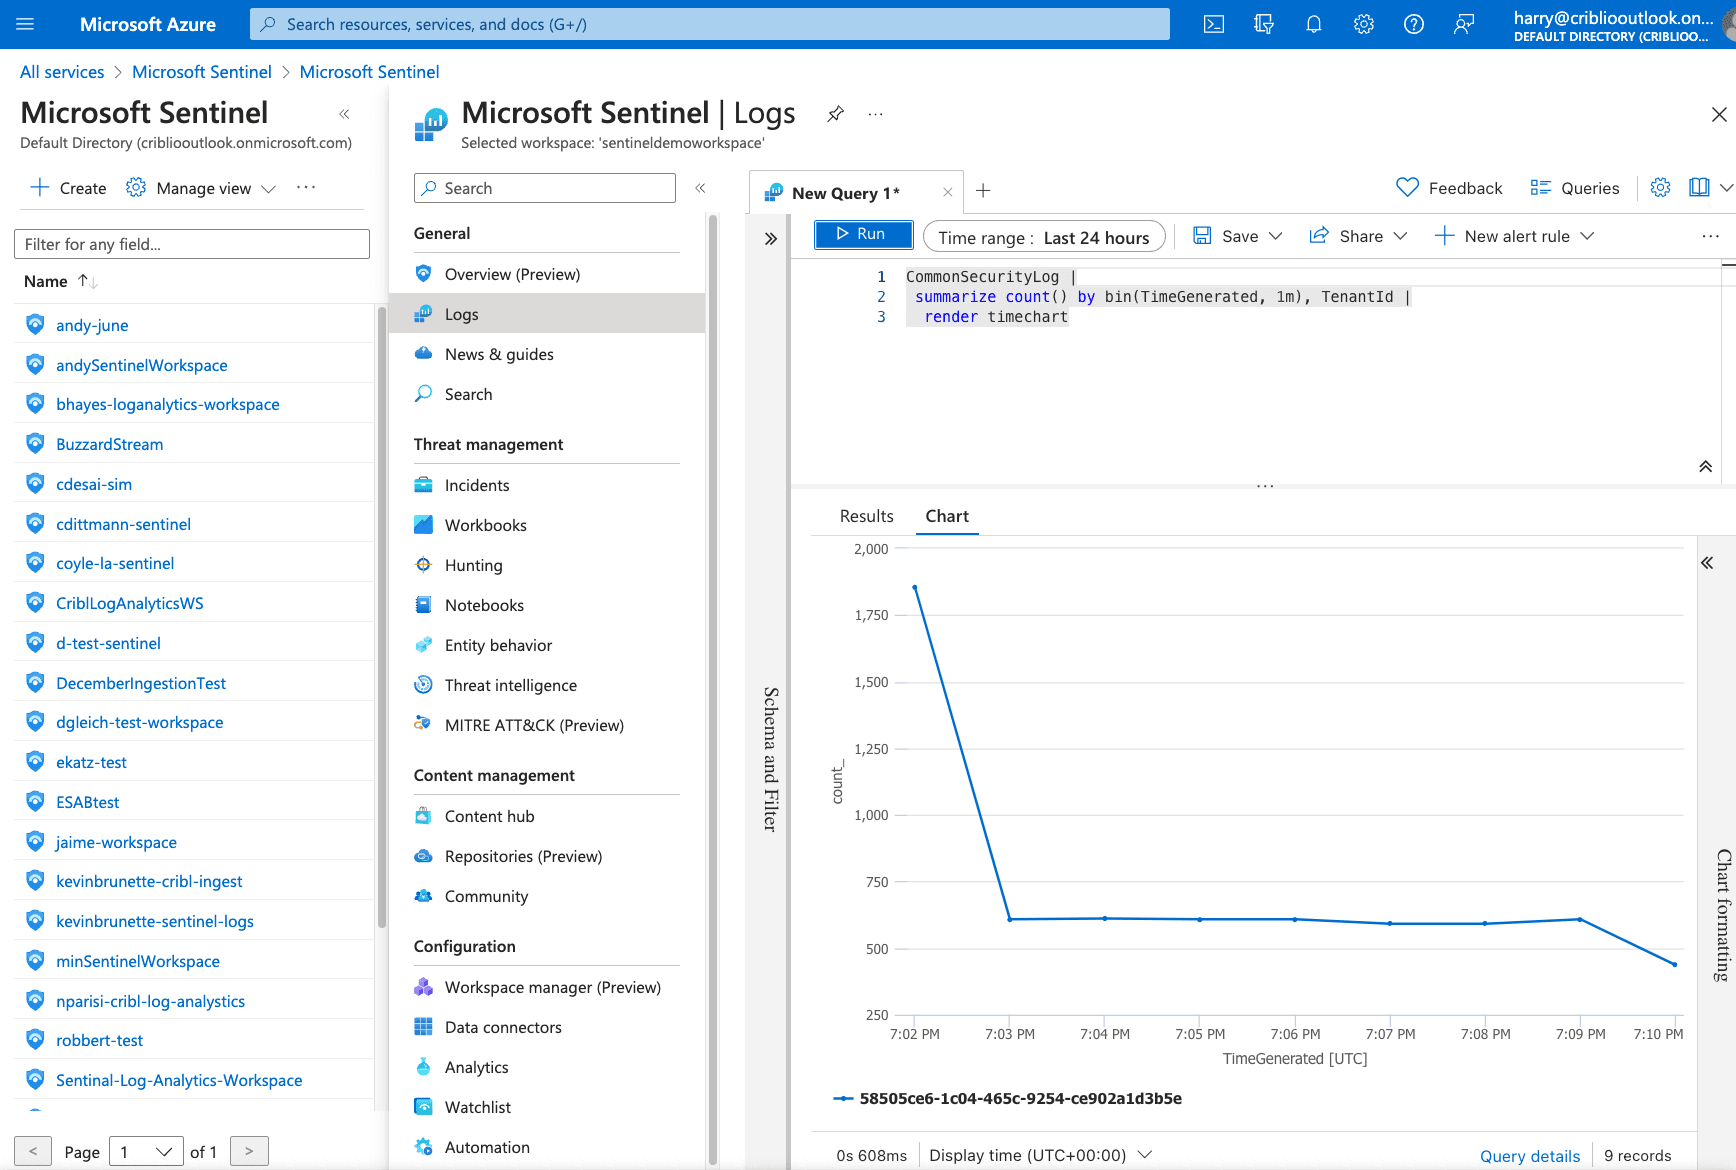The height and width of the screenshot is (1170, 1736).
Task: Click the Filter for any field box
Action: click(192, 244)
